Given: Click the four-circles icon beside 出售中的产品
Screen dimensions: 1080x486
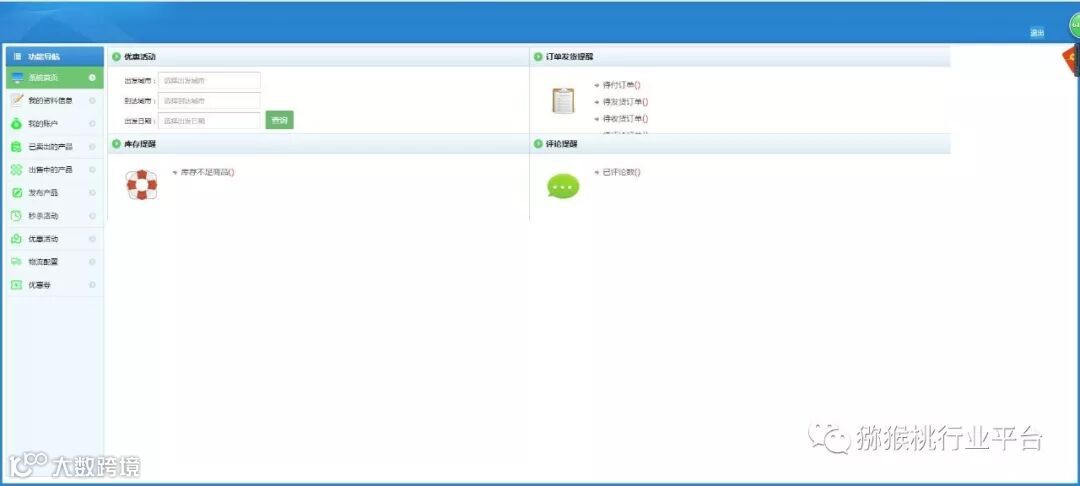Looking at the screenshot, I should 17,169.
